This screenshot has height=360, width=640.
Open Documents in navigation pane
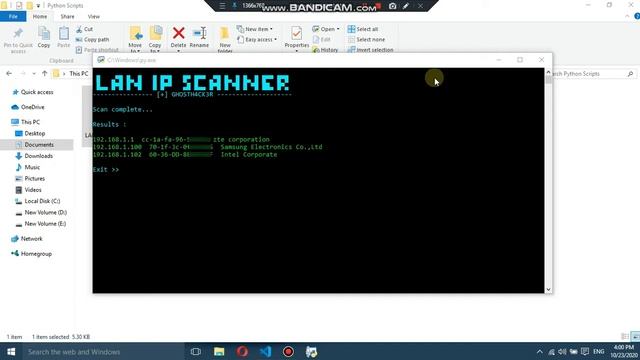[34, 144]
